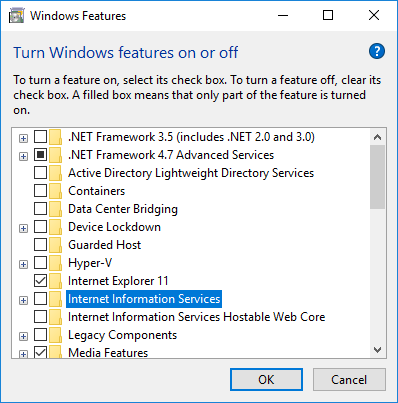Uncheck the Media Features checkbox
This screenshot has height=403, width=398.
(40, 352)
